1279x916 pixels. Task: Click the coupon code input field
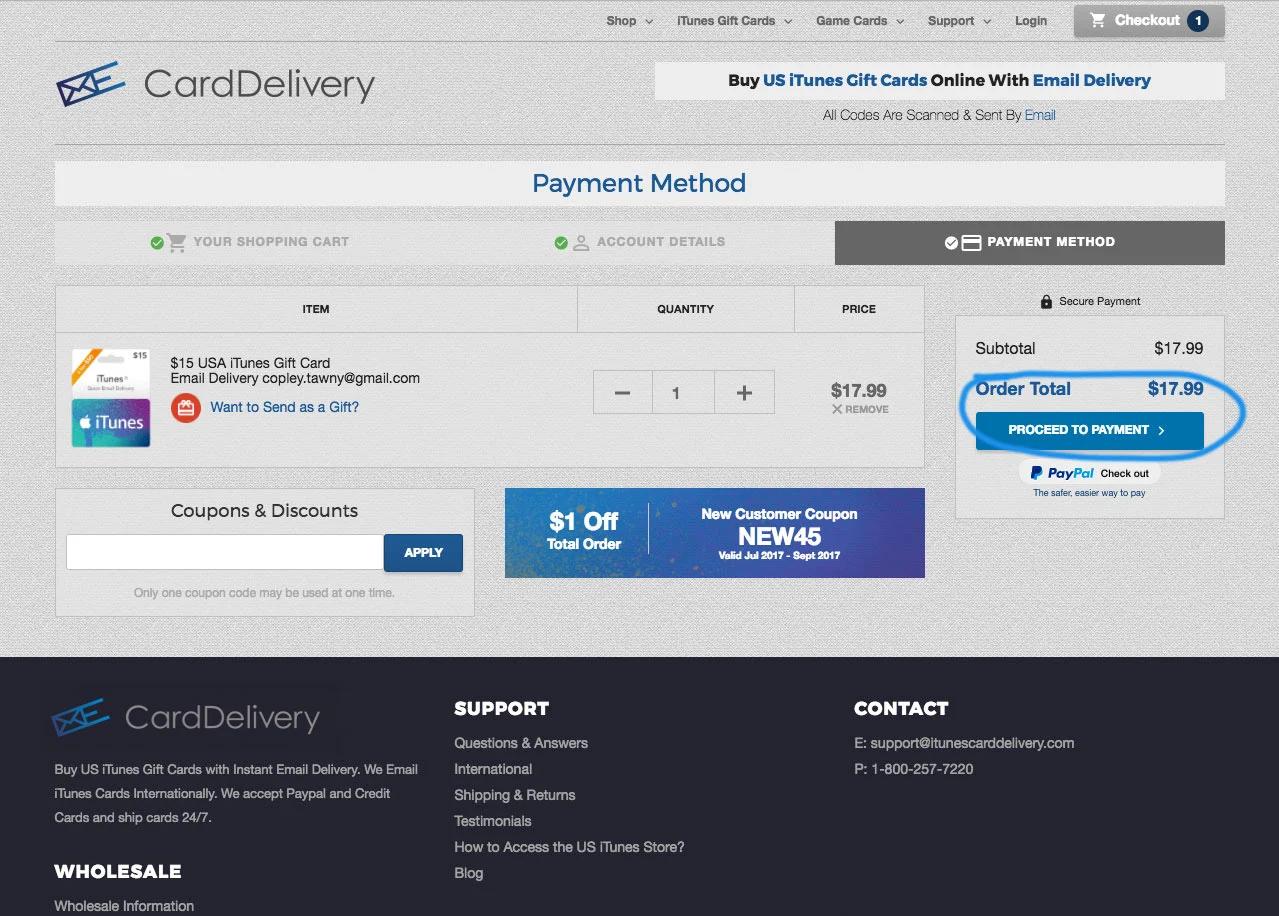click(x=225, y=552)
